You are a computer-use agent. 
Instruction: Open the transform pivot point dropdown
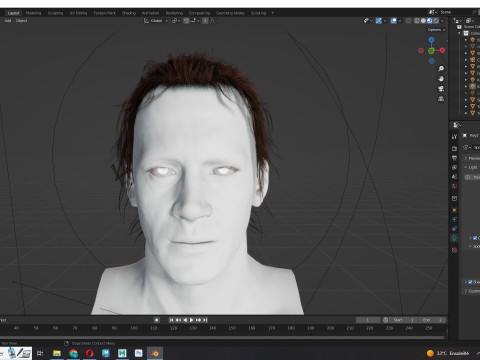pyautogui.click(x=176, y=21)
